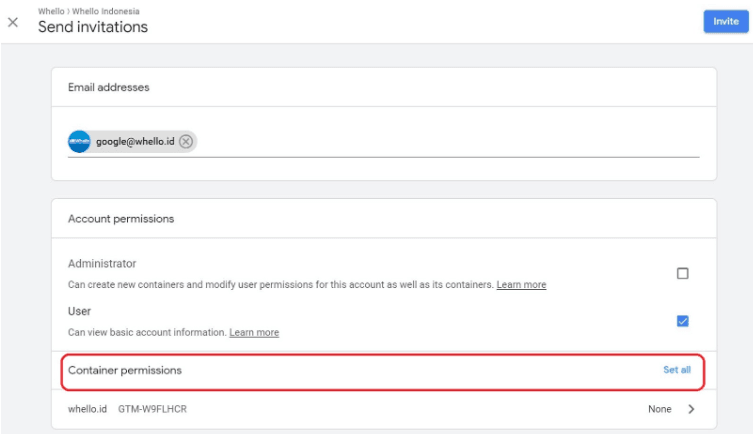Close the Send invitations dialog

(x=13, y=22)
